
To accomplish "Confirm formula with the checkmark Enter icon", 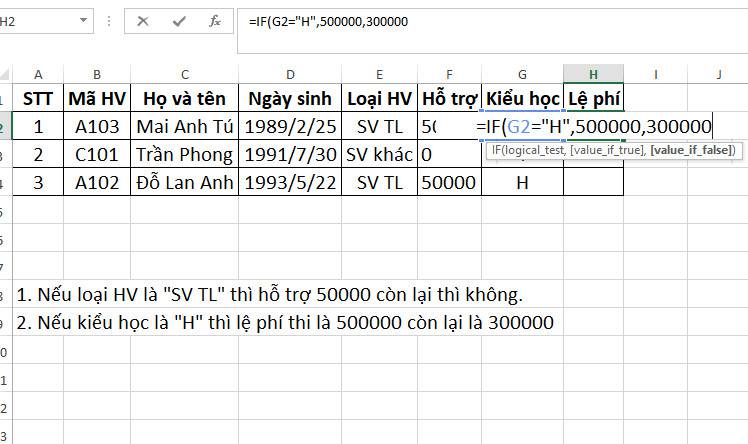I will point(179,21).
